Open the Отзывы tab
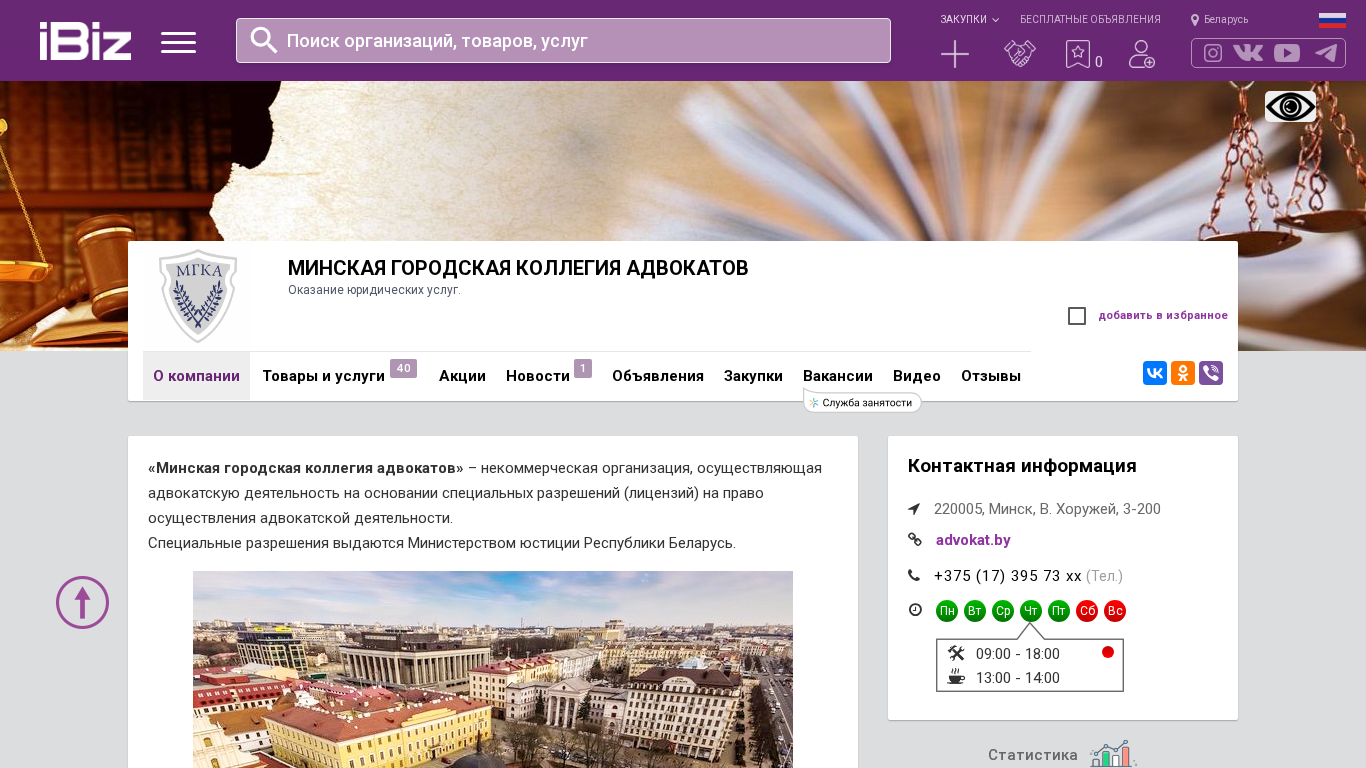Screen dimensions: 1366x768 pyautogui.click(x=991, y=376)
